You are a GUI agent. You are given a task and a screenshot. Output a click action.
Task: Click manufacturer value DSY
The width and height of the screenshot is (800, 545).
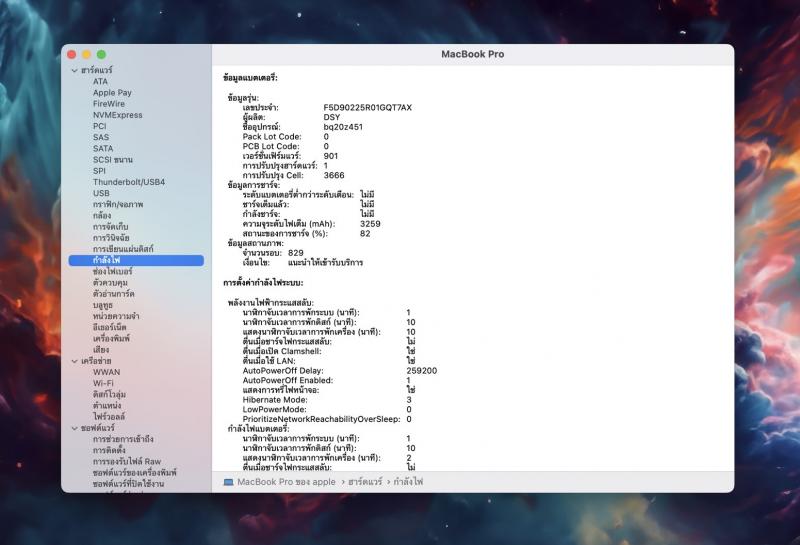[332, 117]
